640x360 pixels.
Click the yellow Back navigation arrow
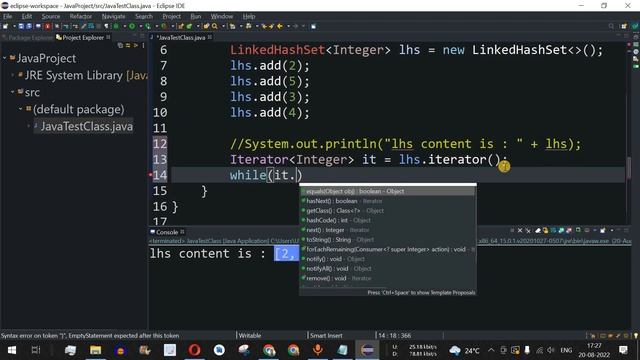[x=280, y=26]
